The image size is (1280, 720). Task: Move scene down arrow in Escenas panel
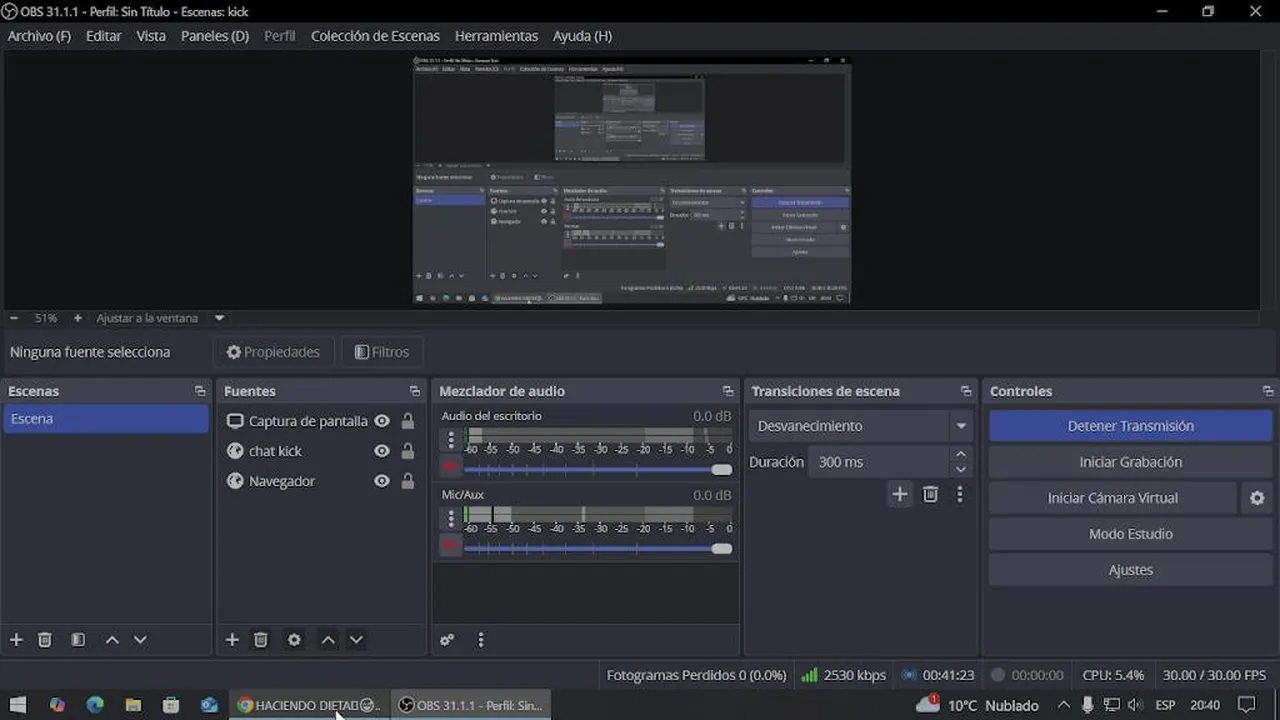point(140,640)
